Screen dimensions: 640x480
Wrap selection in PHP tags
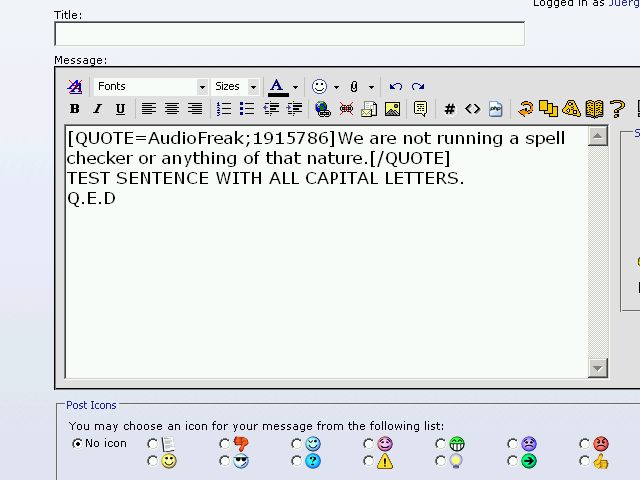point(496,109)
